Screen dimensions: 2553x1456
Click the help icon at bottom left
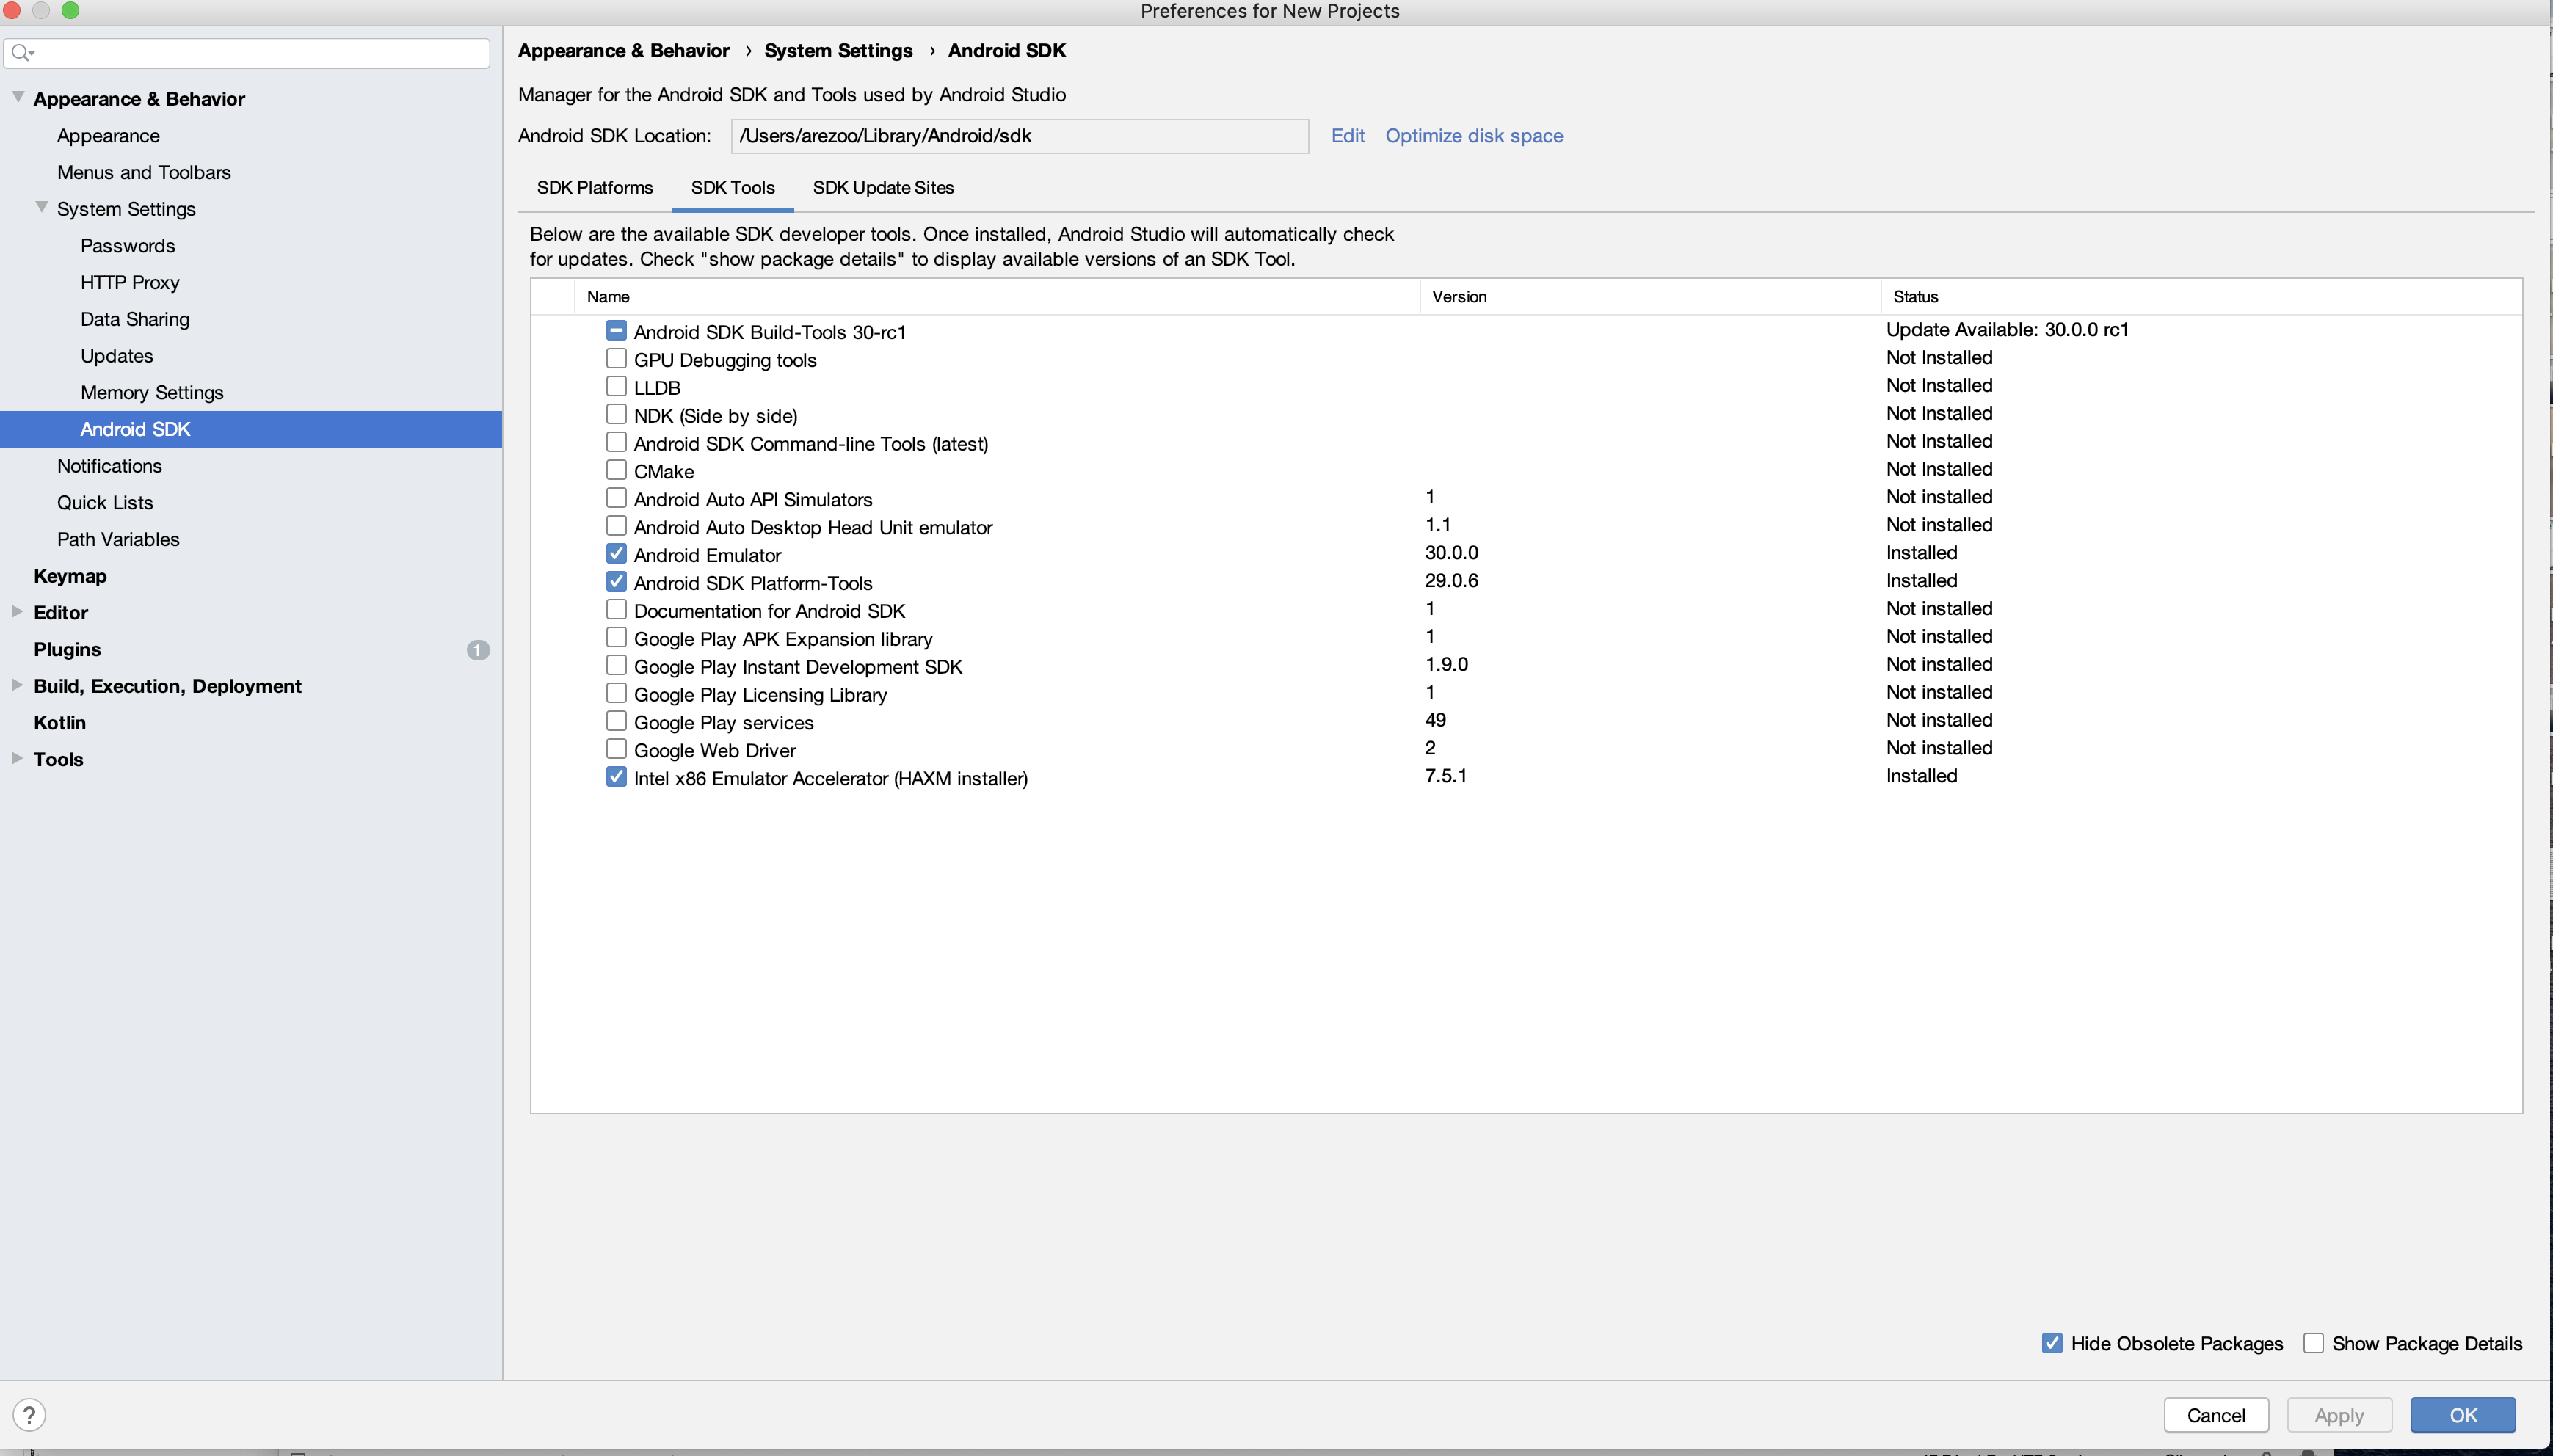tap(30, 1416)
